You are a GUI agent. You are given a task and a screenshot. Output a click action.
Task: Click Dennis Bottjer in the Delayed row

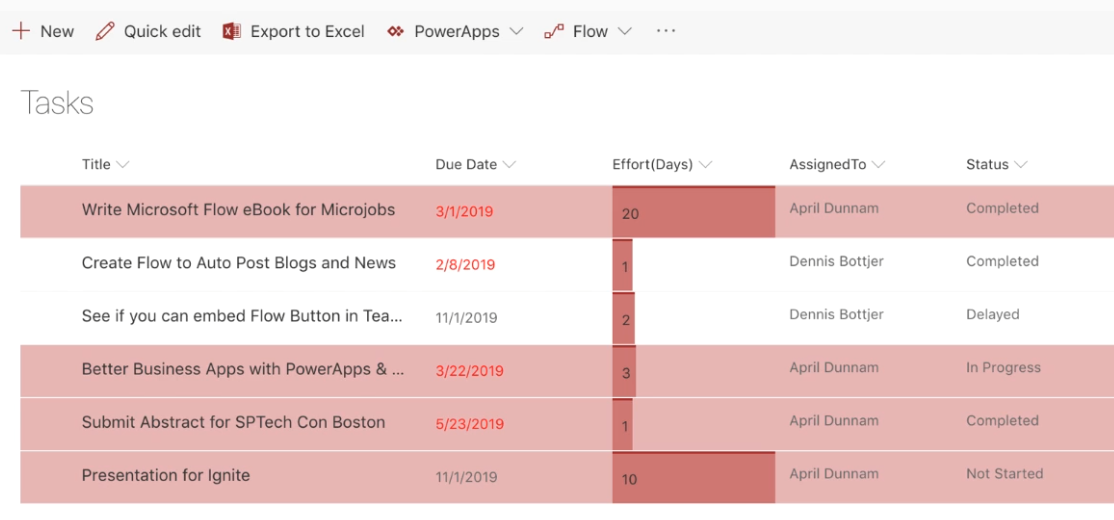coord(836,315)
